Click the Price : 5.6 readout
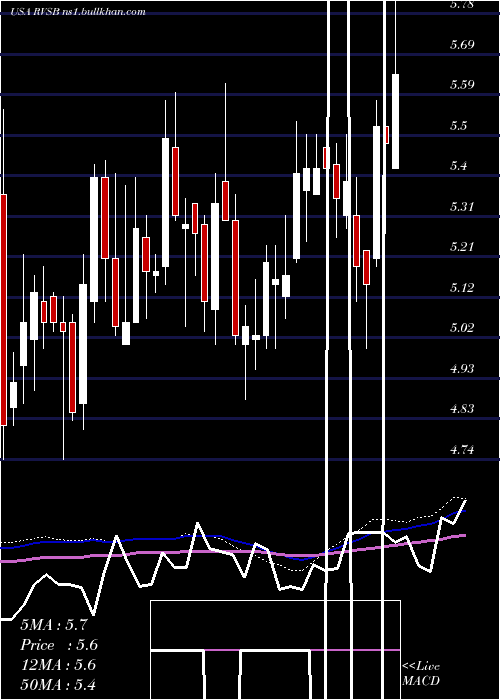The image size is (500, 700). click(x=59, y=645)
